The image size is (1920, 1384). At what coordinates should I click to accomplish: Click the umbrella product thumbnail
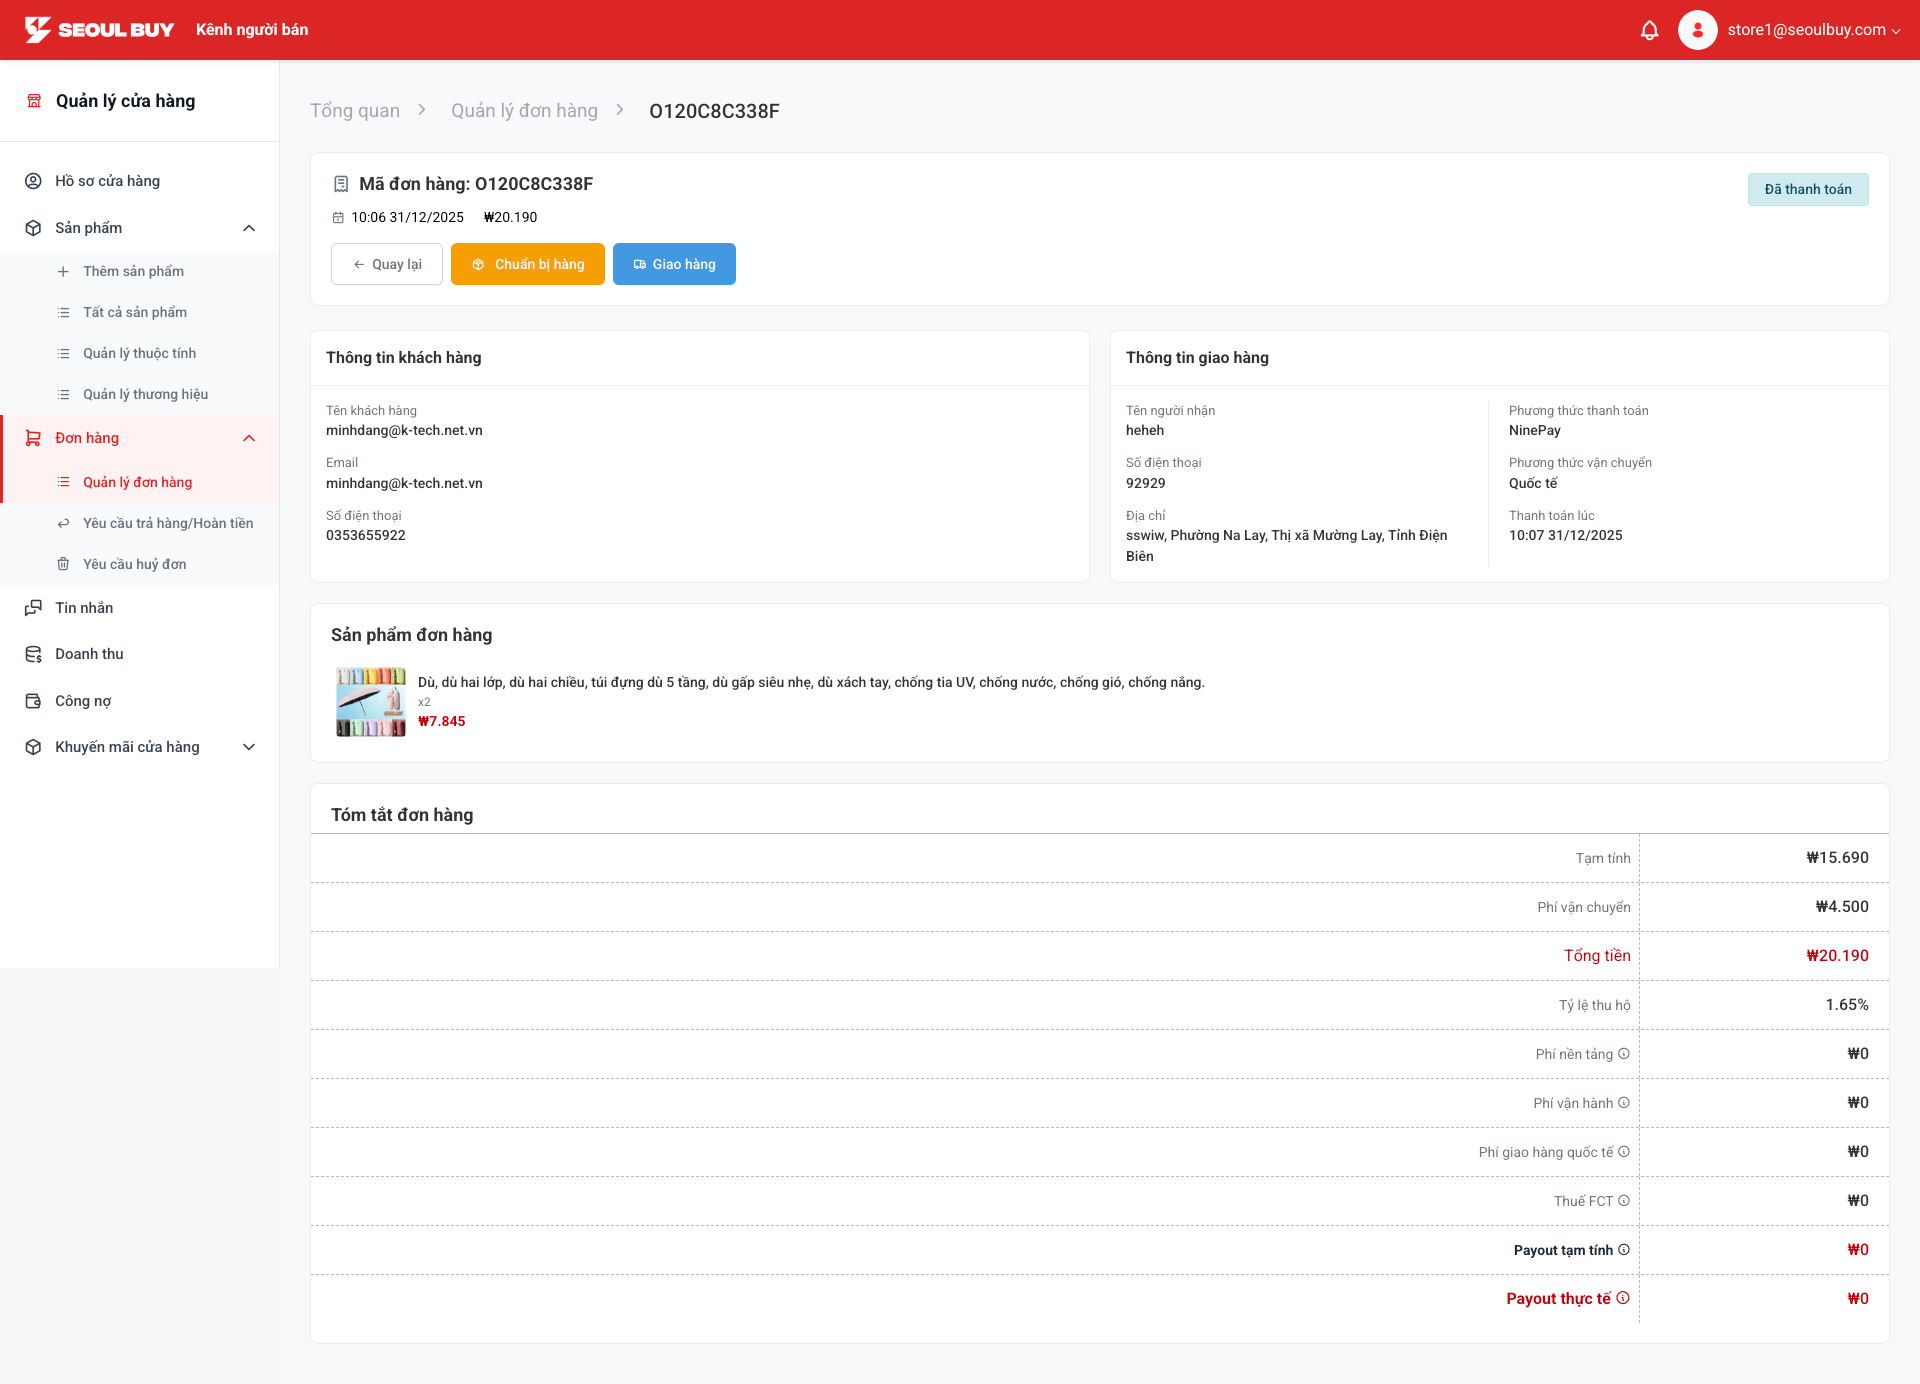point(371,702)
